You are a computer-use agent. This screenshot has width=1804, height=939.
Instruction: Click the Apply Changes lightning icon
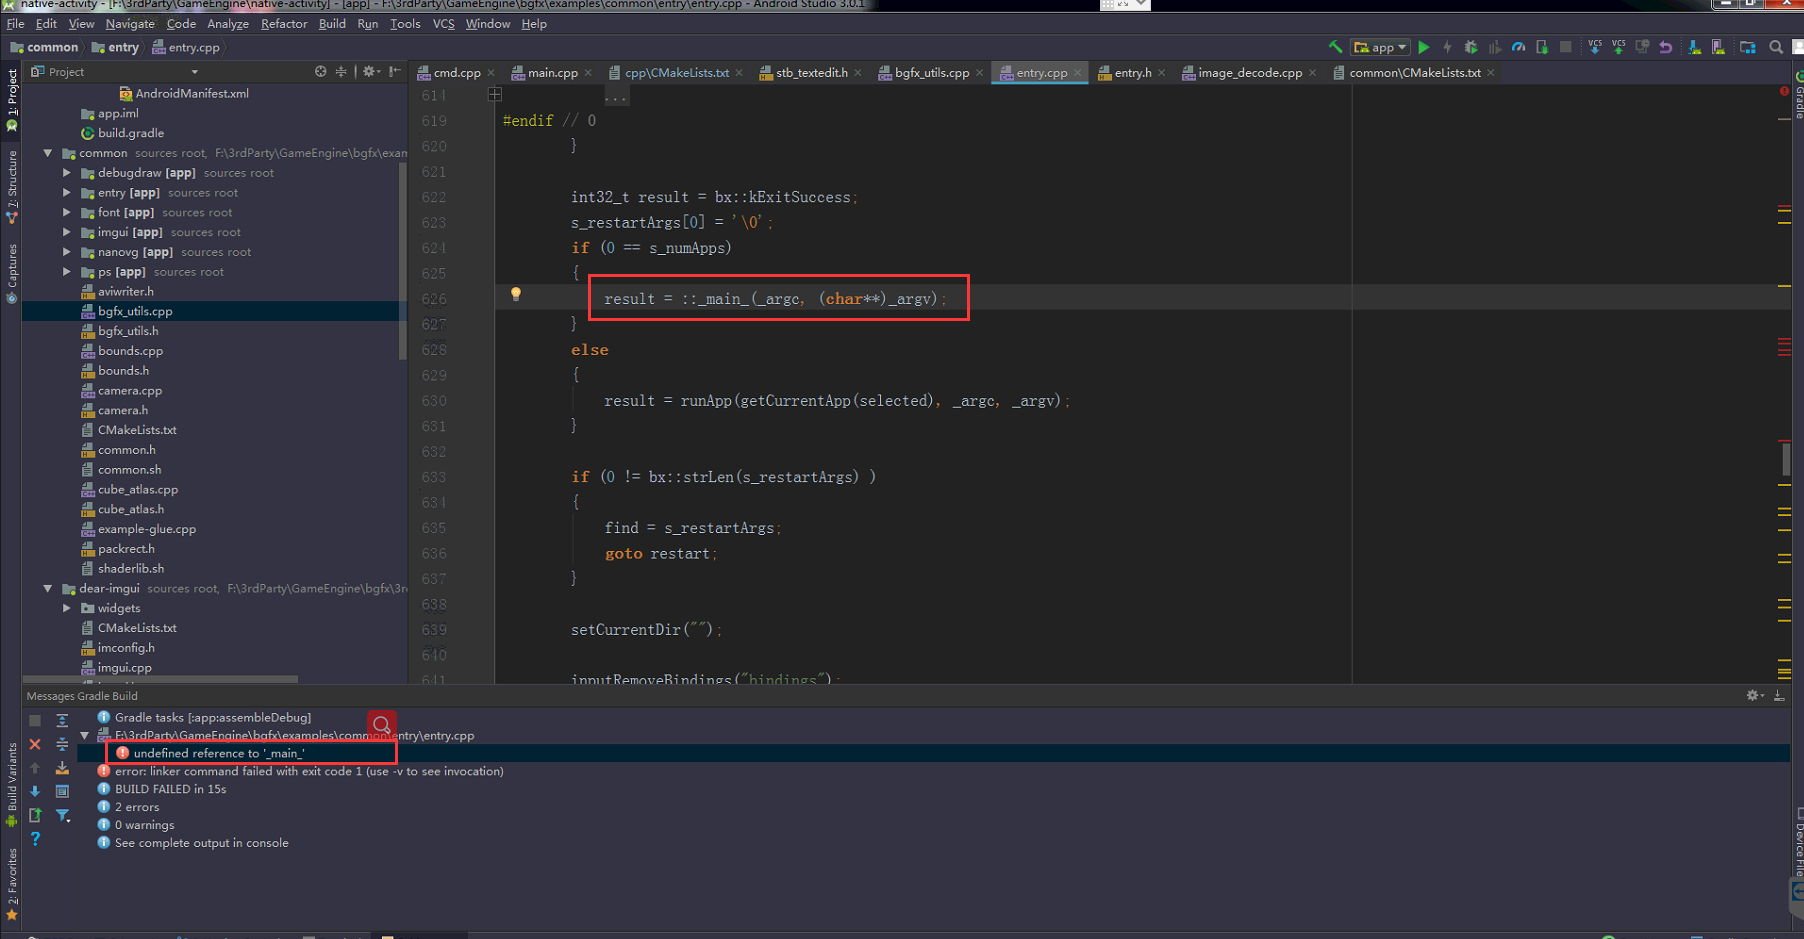(1447, 47)
